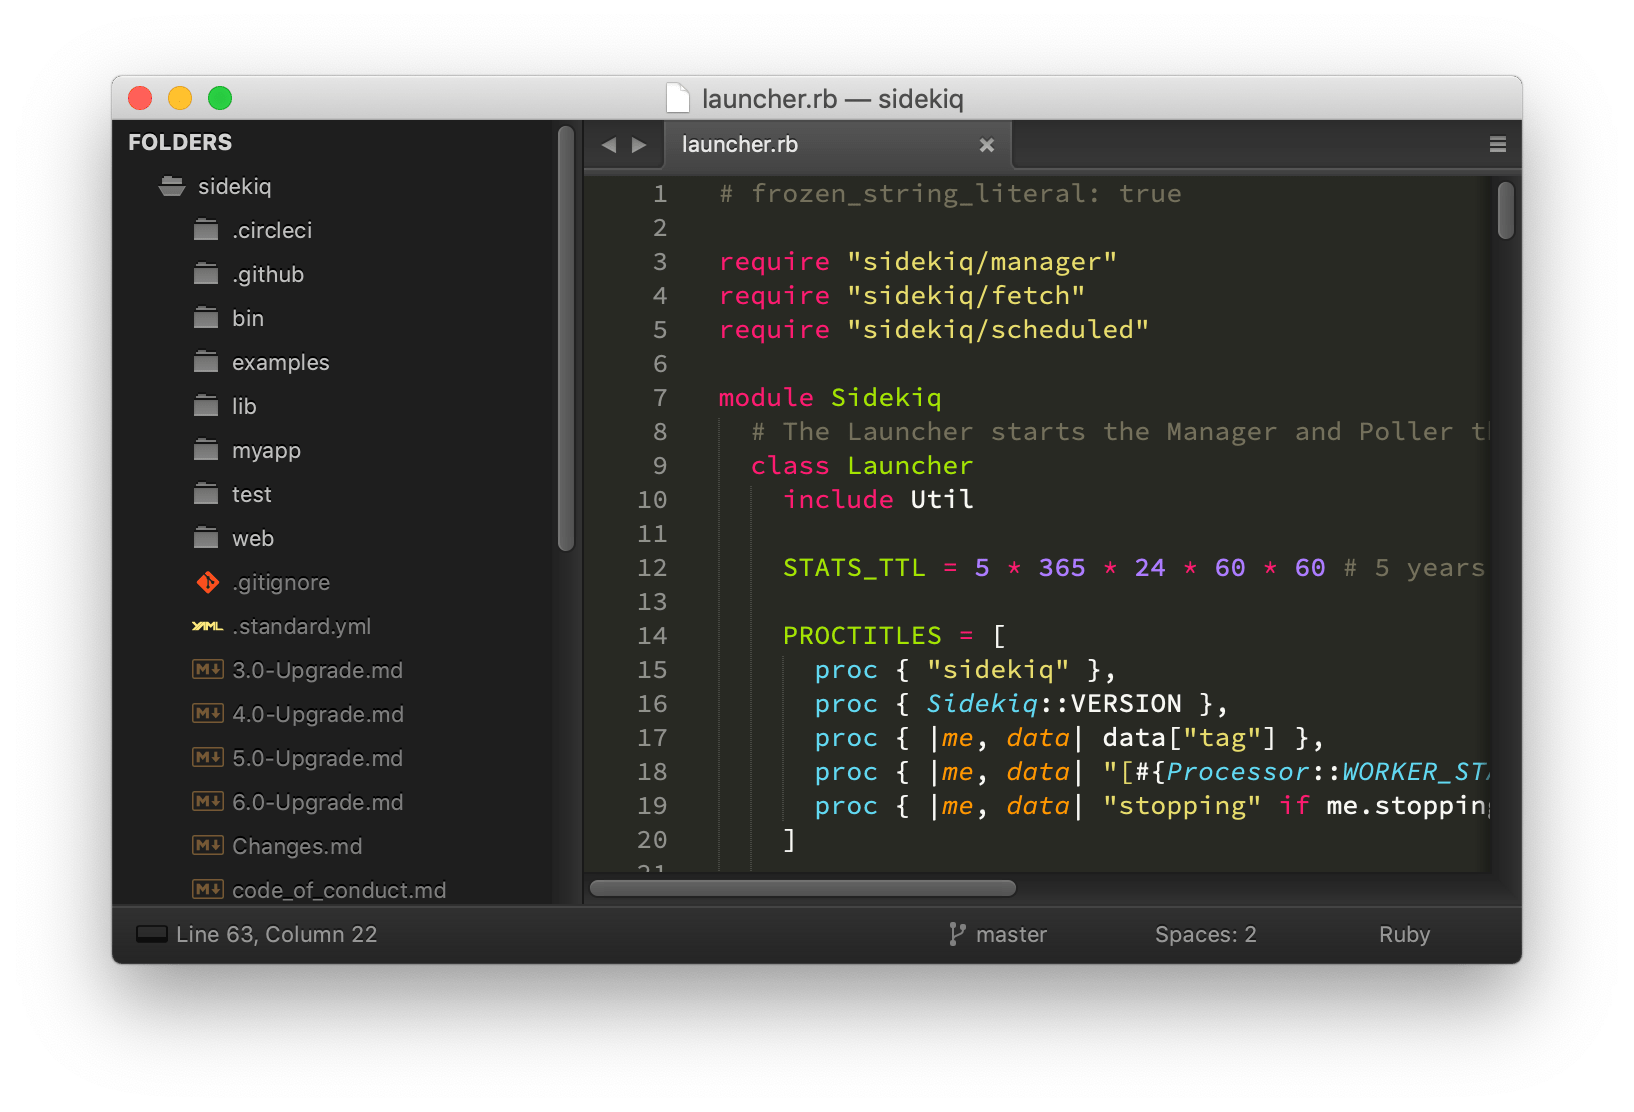Image resolution: width=1634 pixels, height=1112 pixels.
Task: Expand the web folder
Action: (253, 538)
